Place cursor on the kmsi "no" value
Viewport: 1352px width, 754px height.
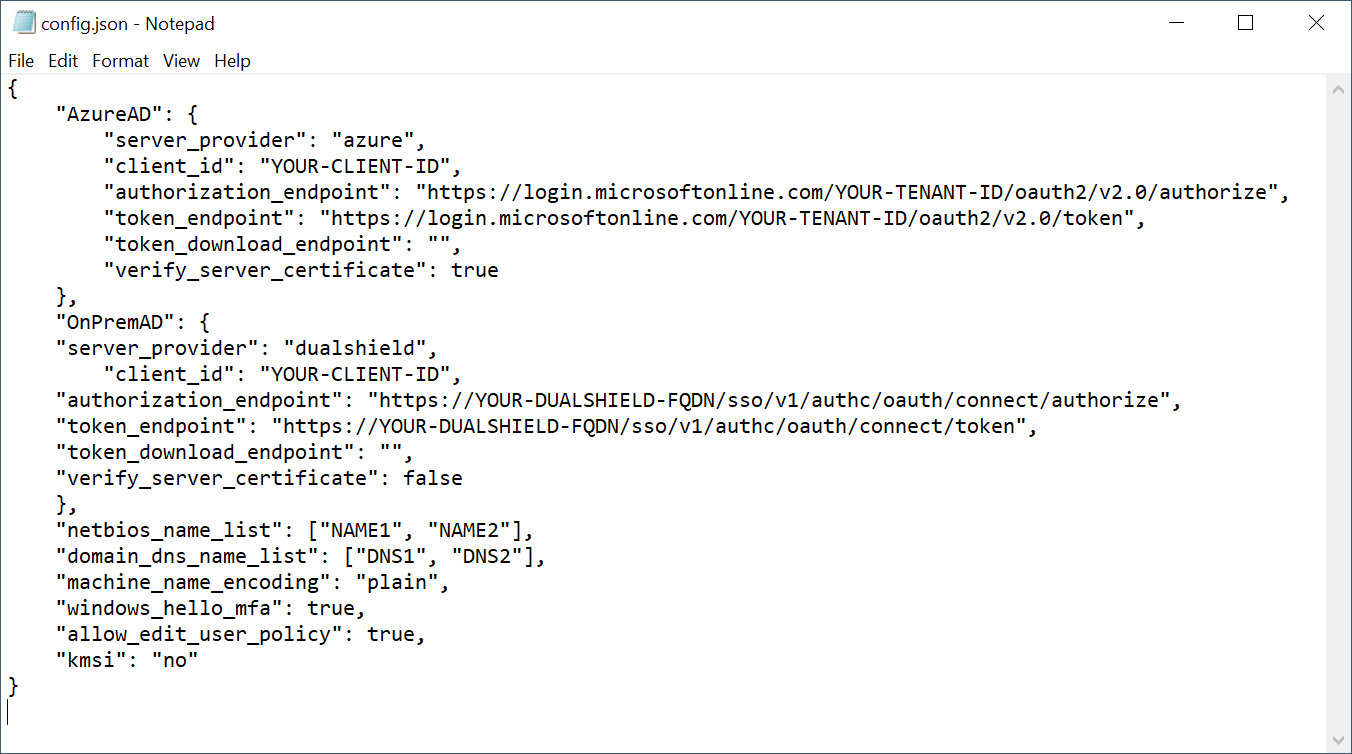[x=174, y=660]
